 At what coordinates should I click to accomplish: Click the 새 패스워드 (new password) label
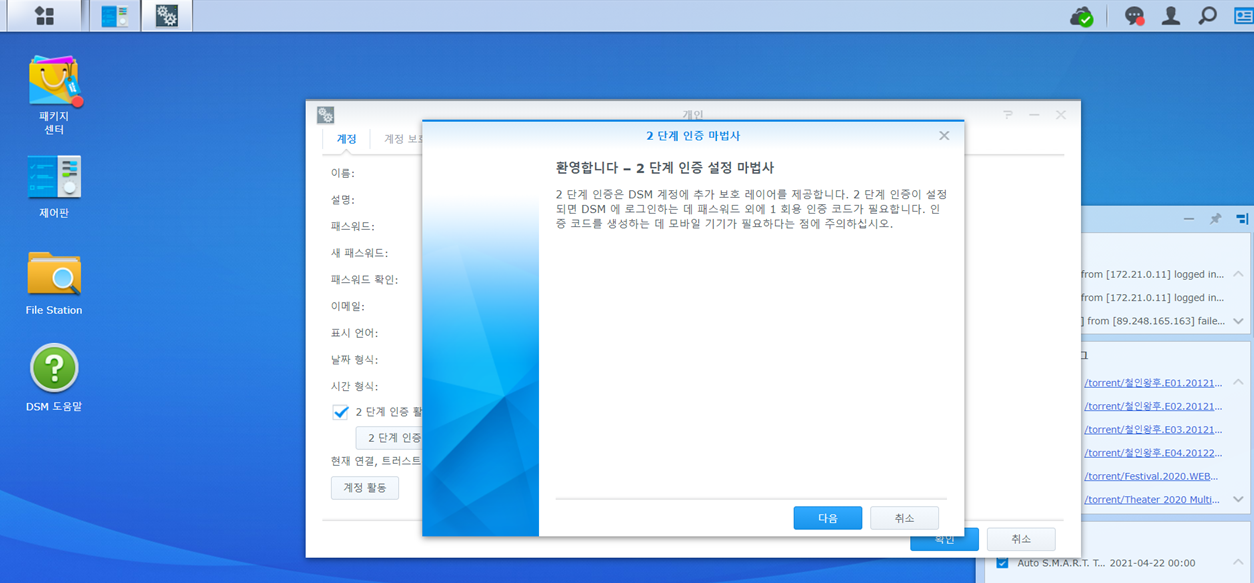pyautogui.click(x=359, y=253)
